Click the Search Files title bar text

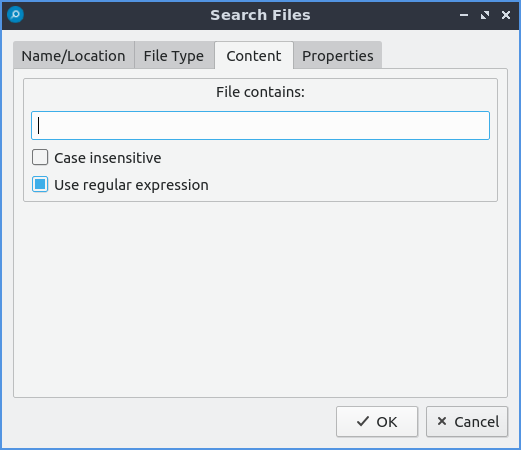pos(260,15)
